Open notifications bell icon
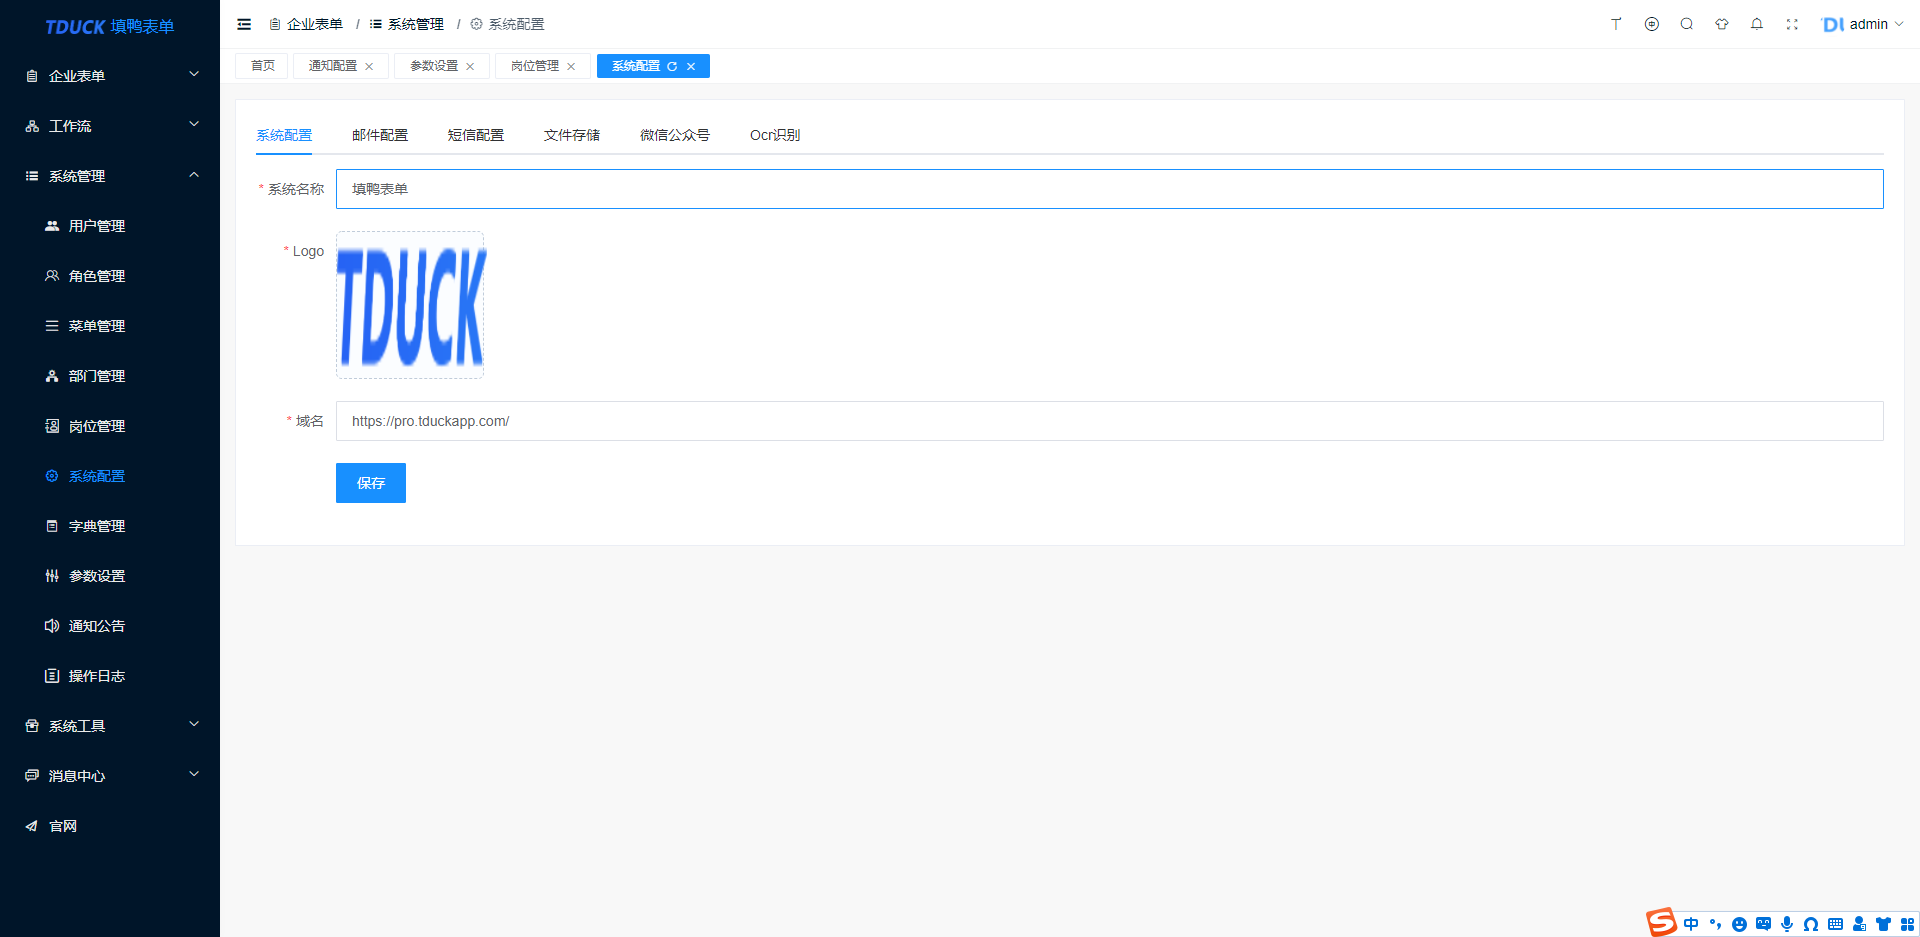Image resolution: width=1920 pixels, height=937 pixels. point(1757,24)
